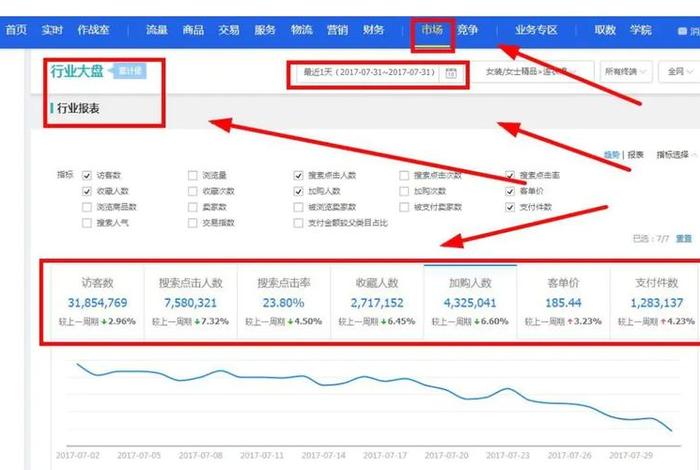Enable the 加购次数 checkbox

[404, 191]
